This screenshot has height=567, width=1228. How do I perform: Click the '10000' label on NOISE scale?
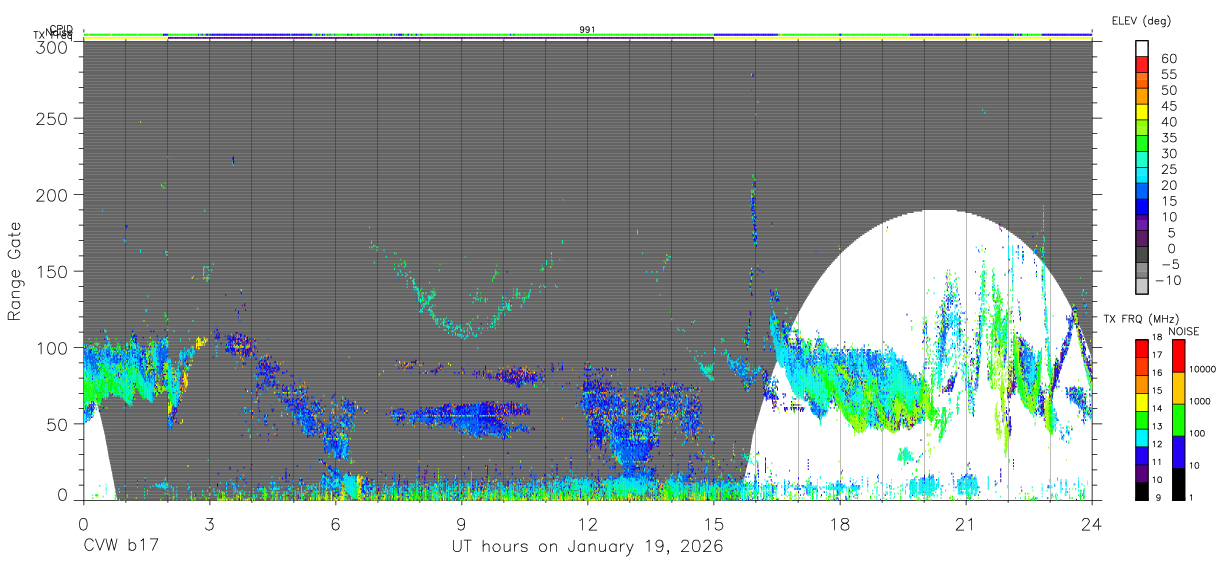(x=1202, y=369)
